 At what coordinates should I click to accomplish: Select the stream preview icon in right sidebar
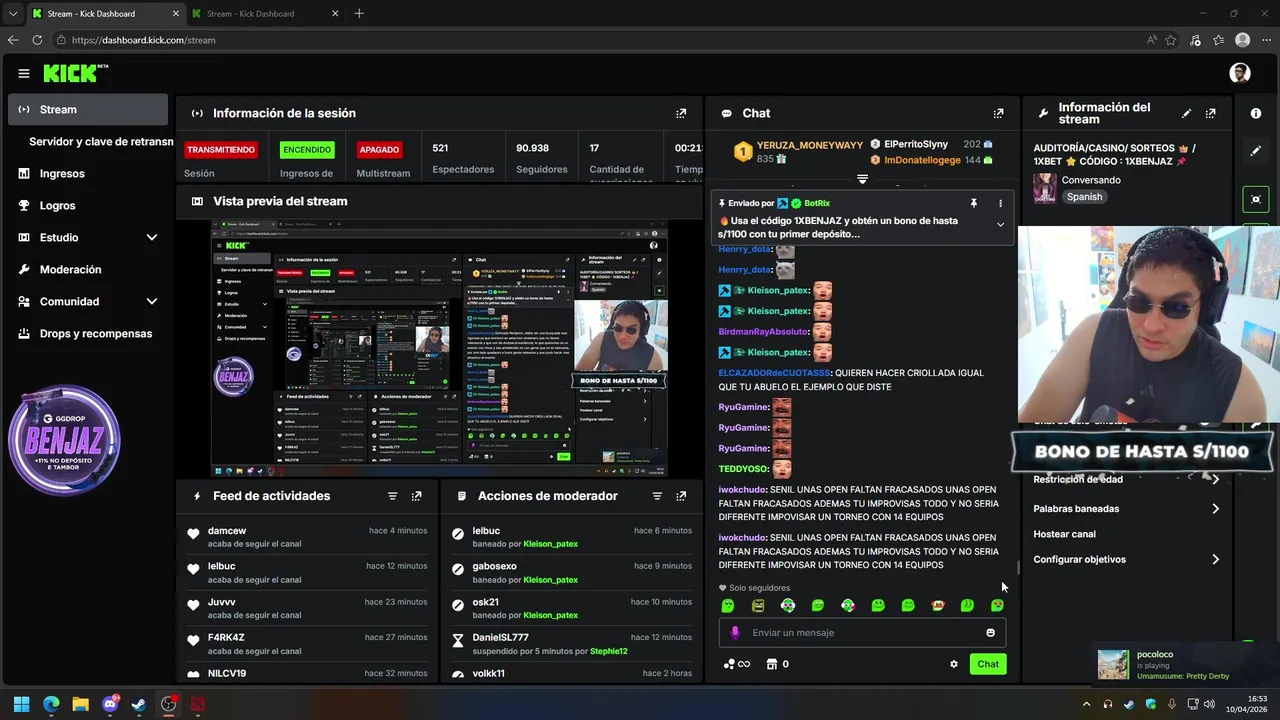coord(1256,199)
